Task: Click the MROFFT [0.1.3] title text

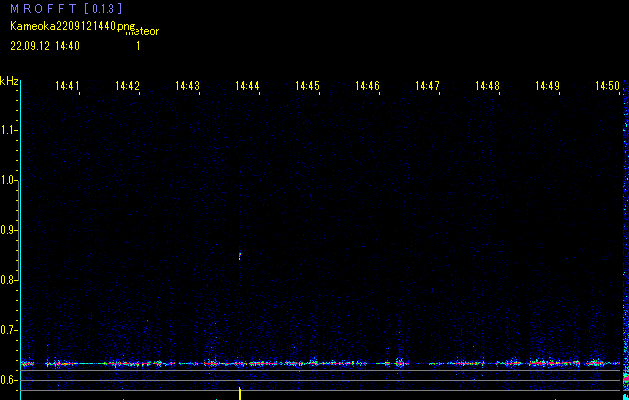Action: pos(66,8)
